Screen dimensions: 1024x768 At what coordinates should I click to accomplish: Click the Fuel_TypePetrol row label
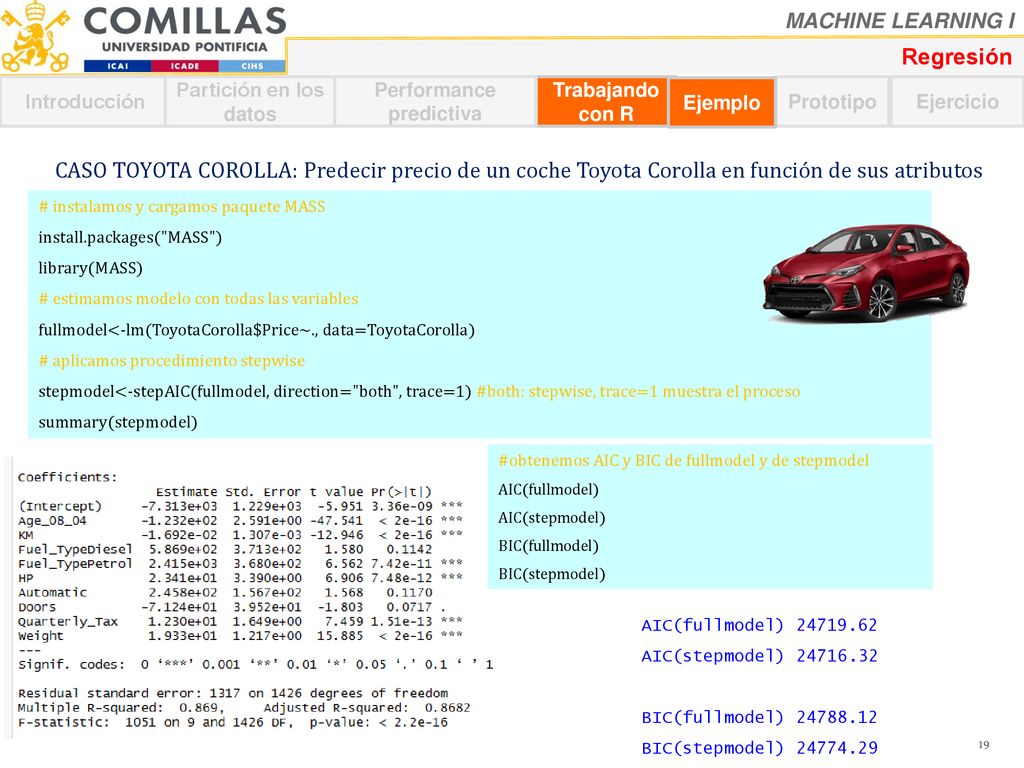tap(74, 564)
